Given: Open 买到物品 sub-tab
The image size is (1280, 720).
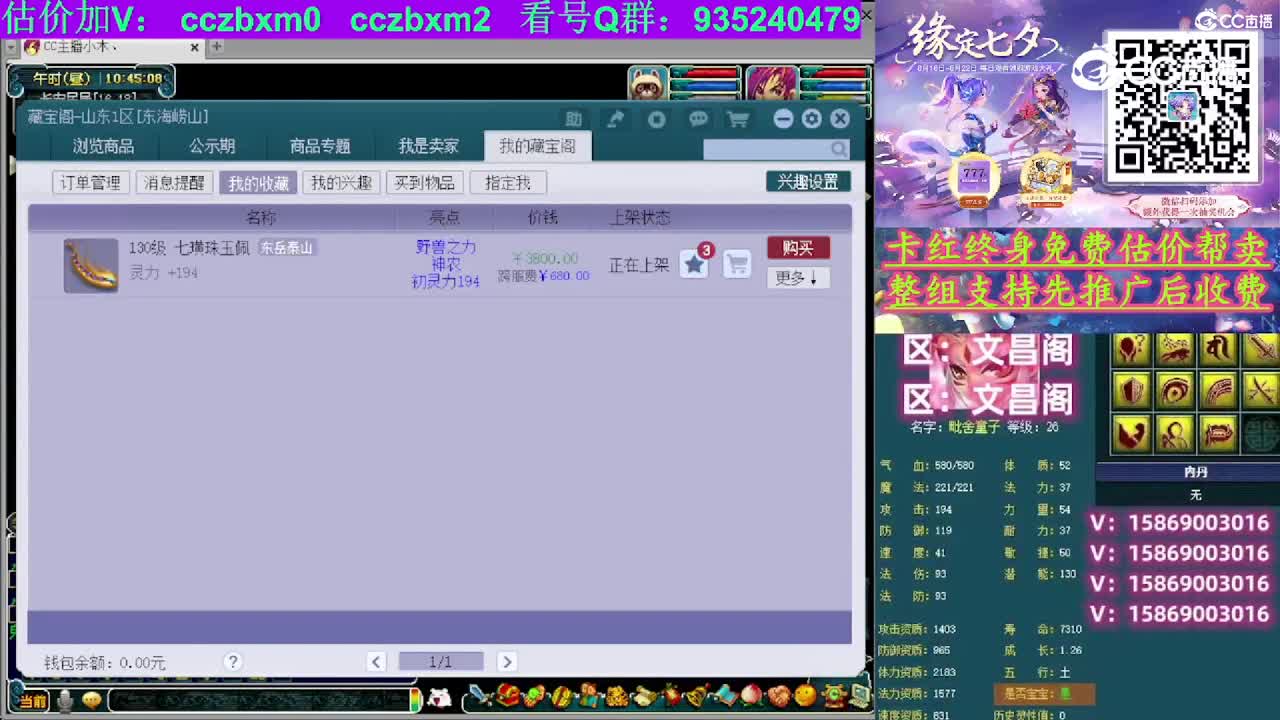Looking at the screenshot, I should click(424, 183).
